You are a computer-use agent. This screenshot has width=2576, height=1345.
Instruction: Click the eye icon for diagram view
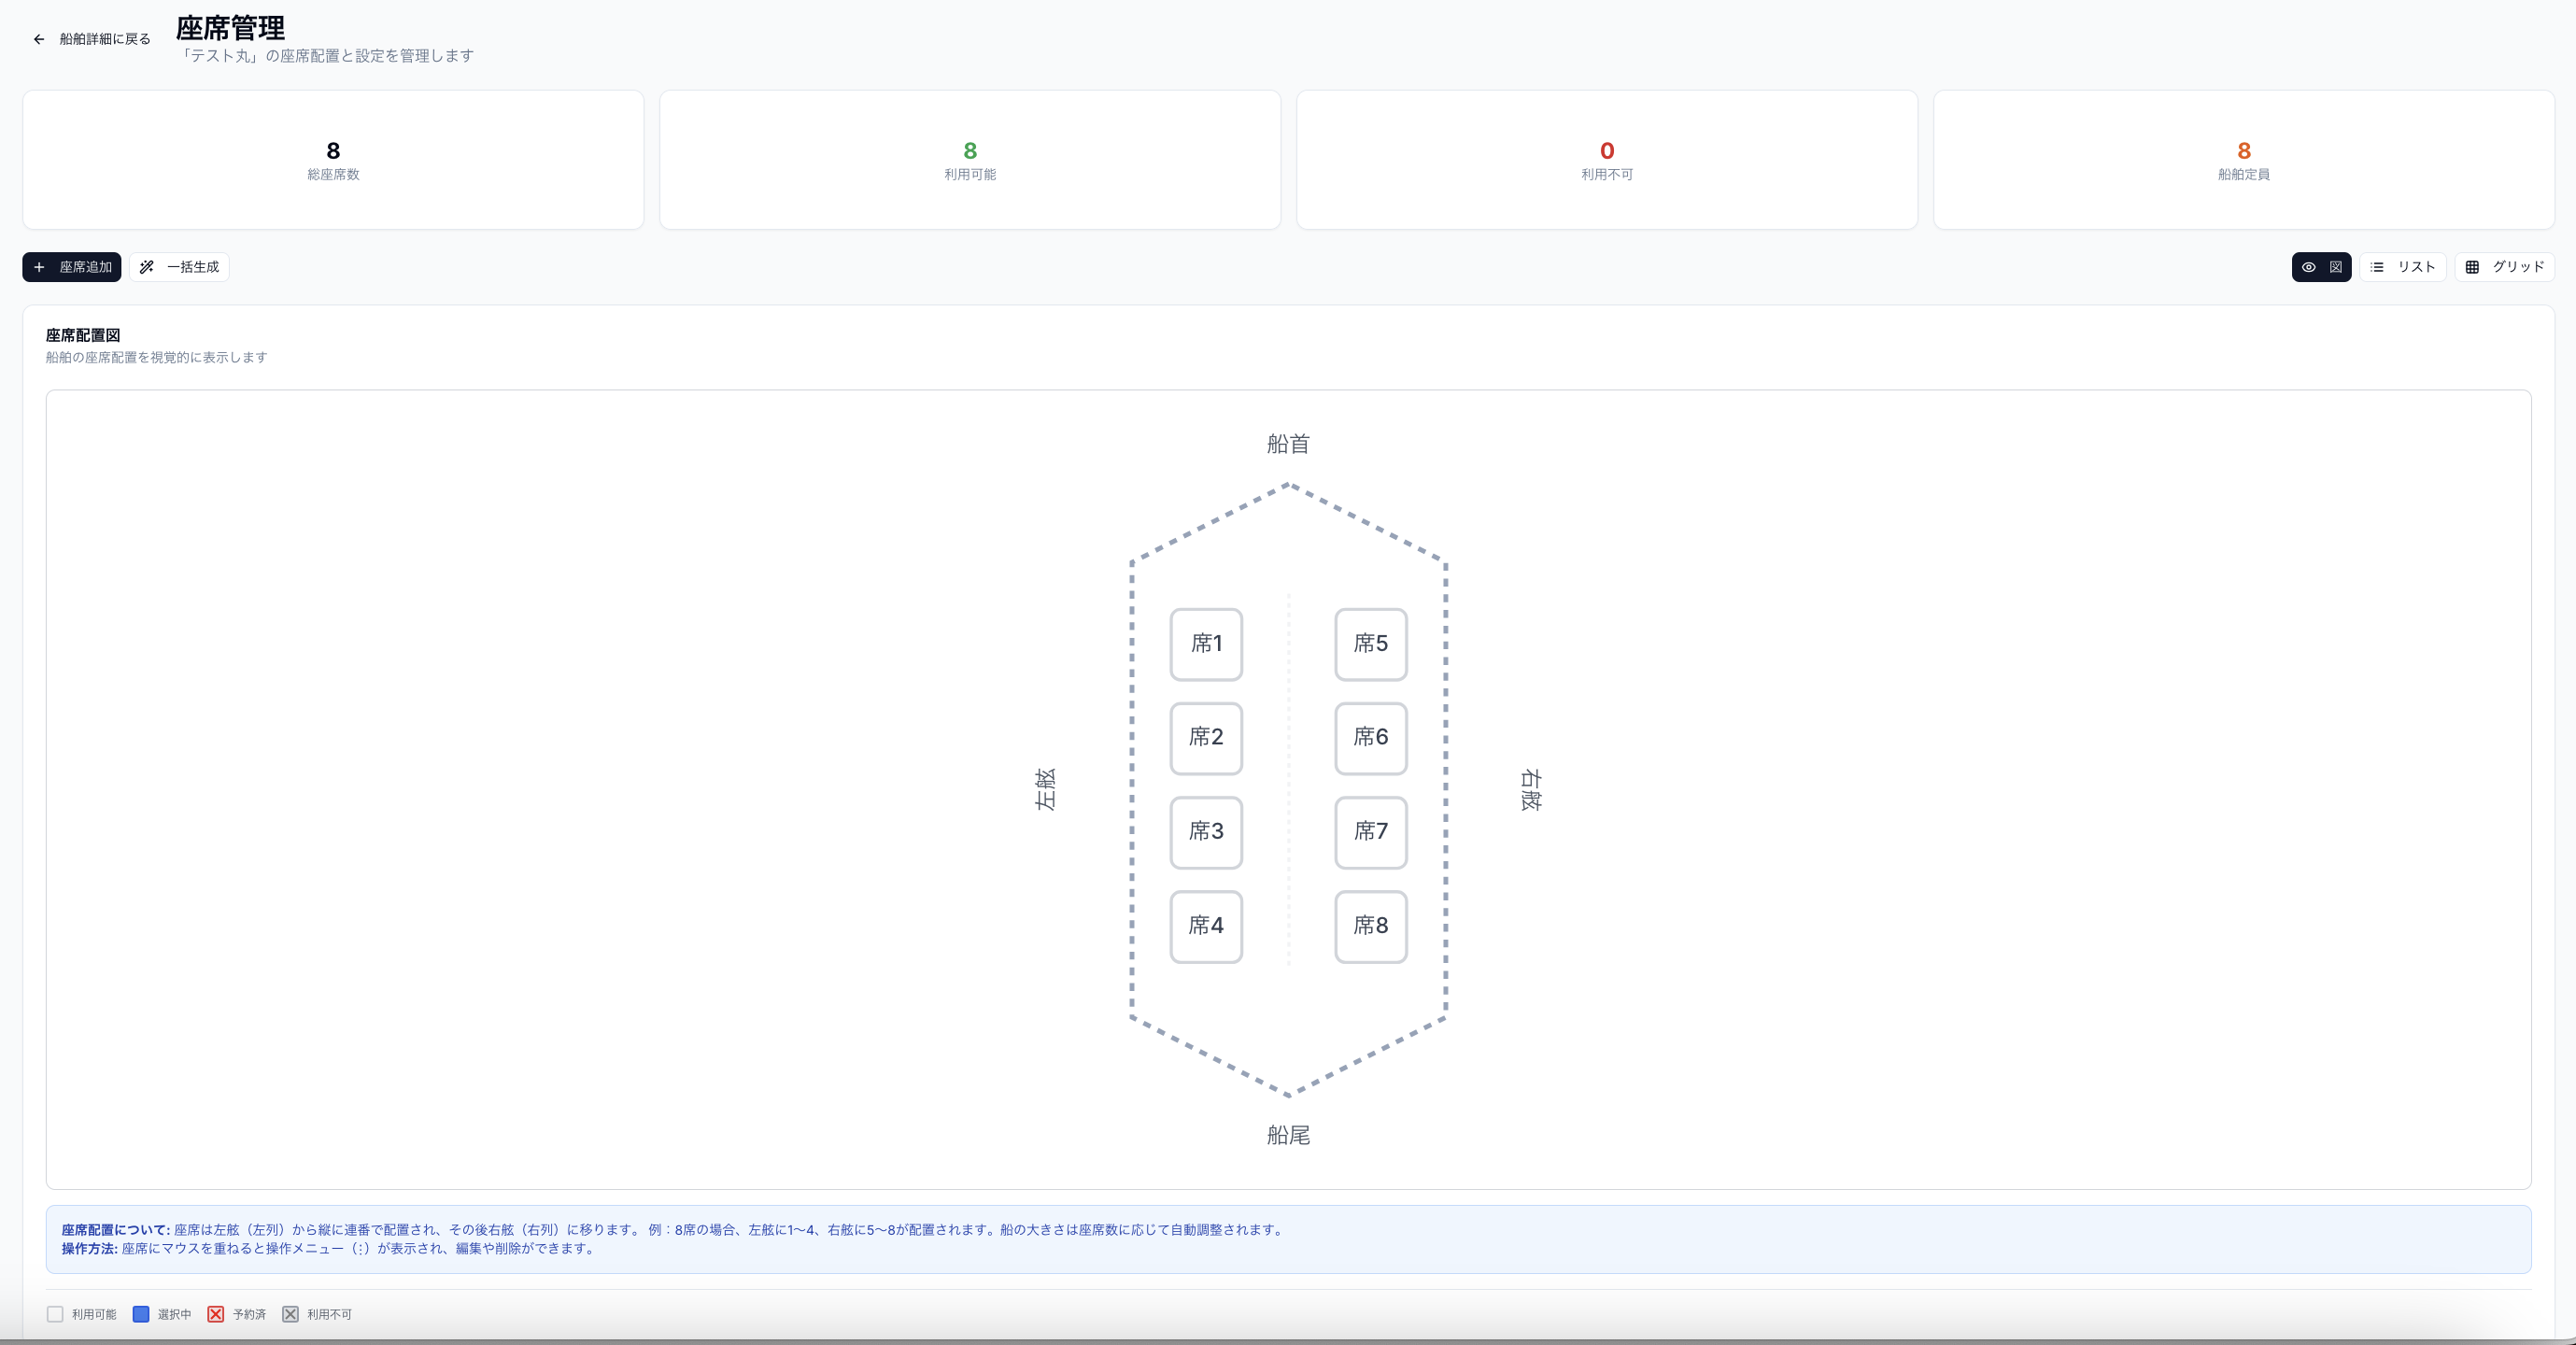tap(2309, 267)
